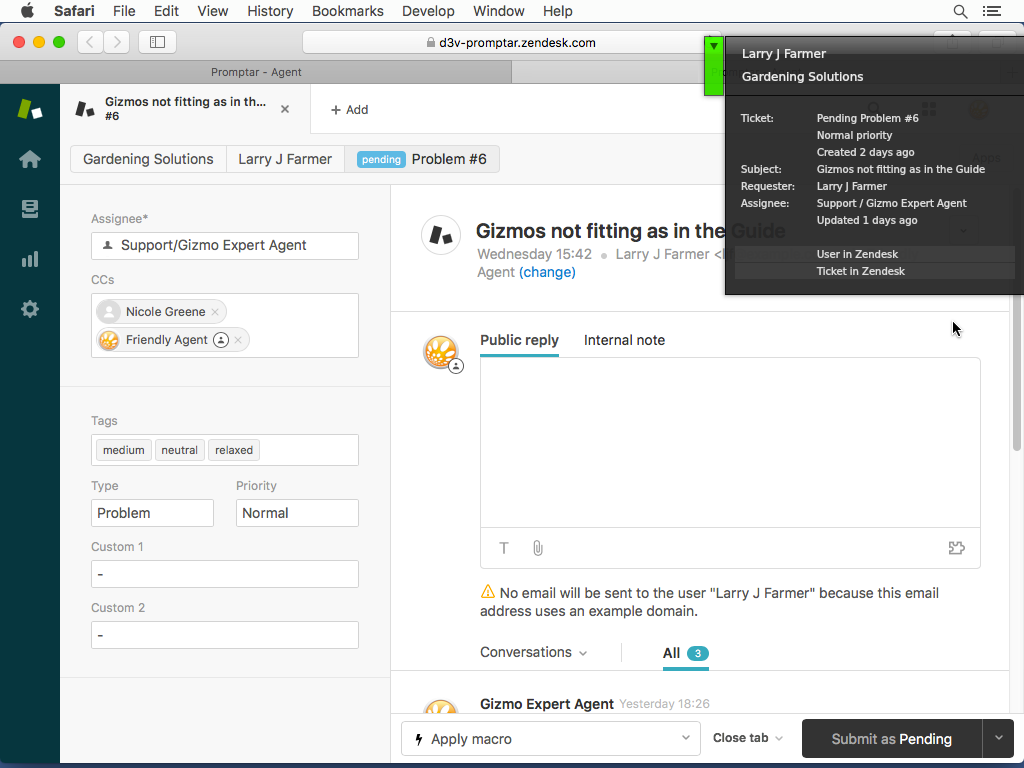Toggle the Safari sidebar button
This screenshot has height=768, width=1024.
pos(157,42)
